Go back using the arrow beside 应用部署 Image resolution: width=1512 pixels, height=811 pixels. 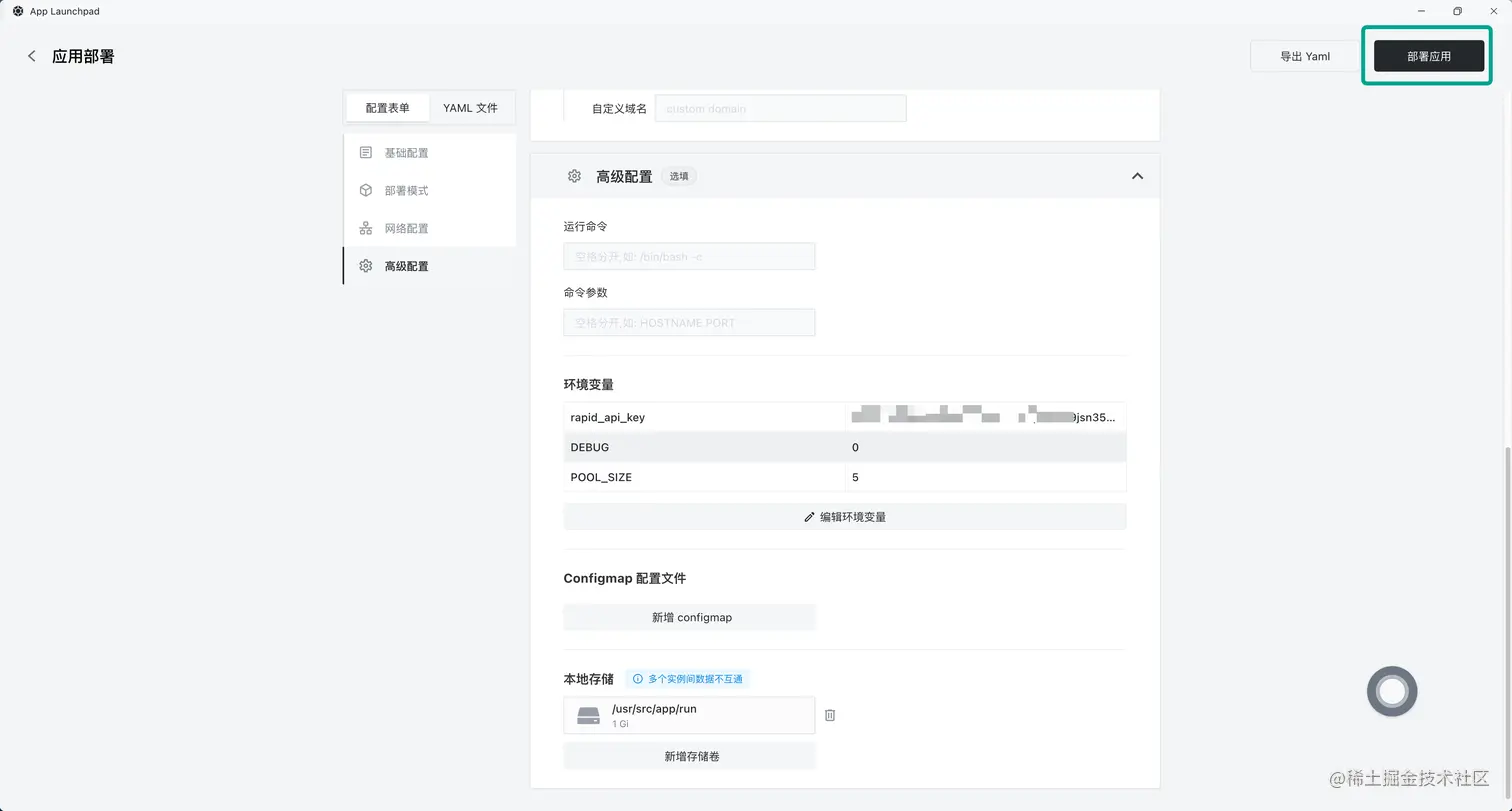(32, 56)
